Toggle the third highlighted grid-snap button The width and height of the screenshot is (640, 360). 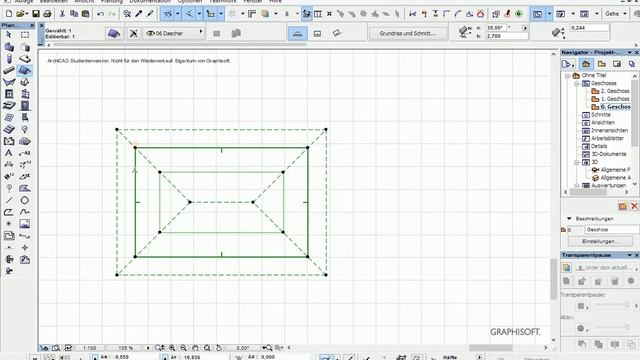tap(211, 14)
